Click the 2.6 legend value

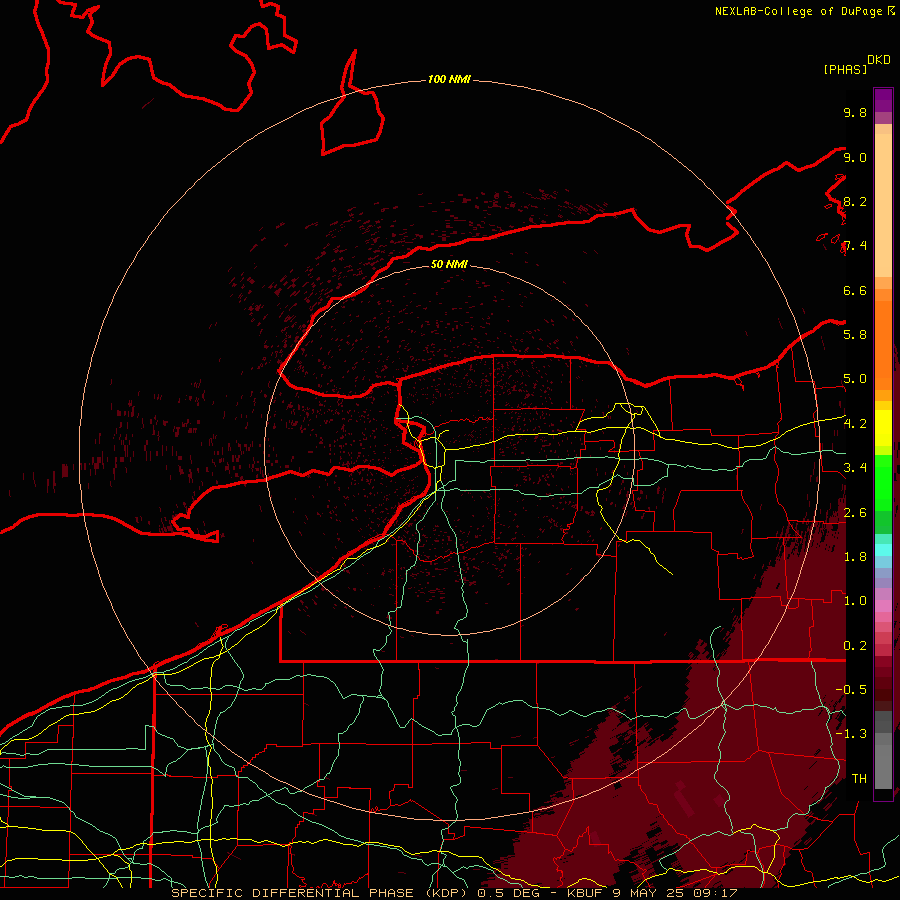[855, 512]
